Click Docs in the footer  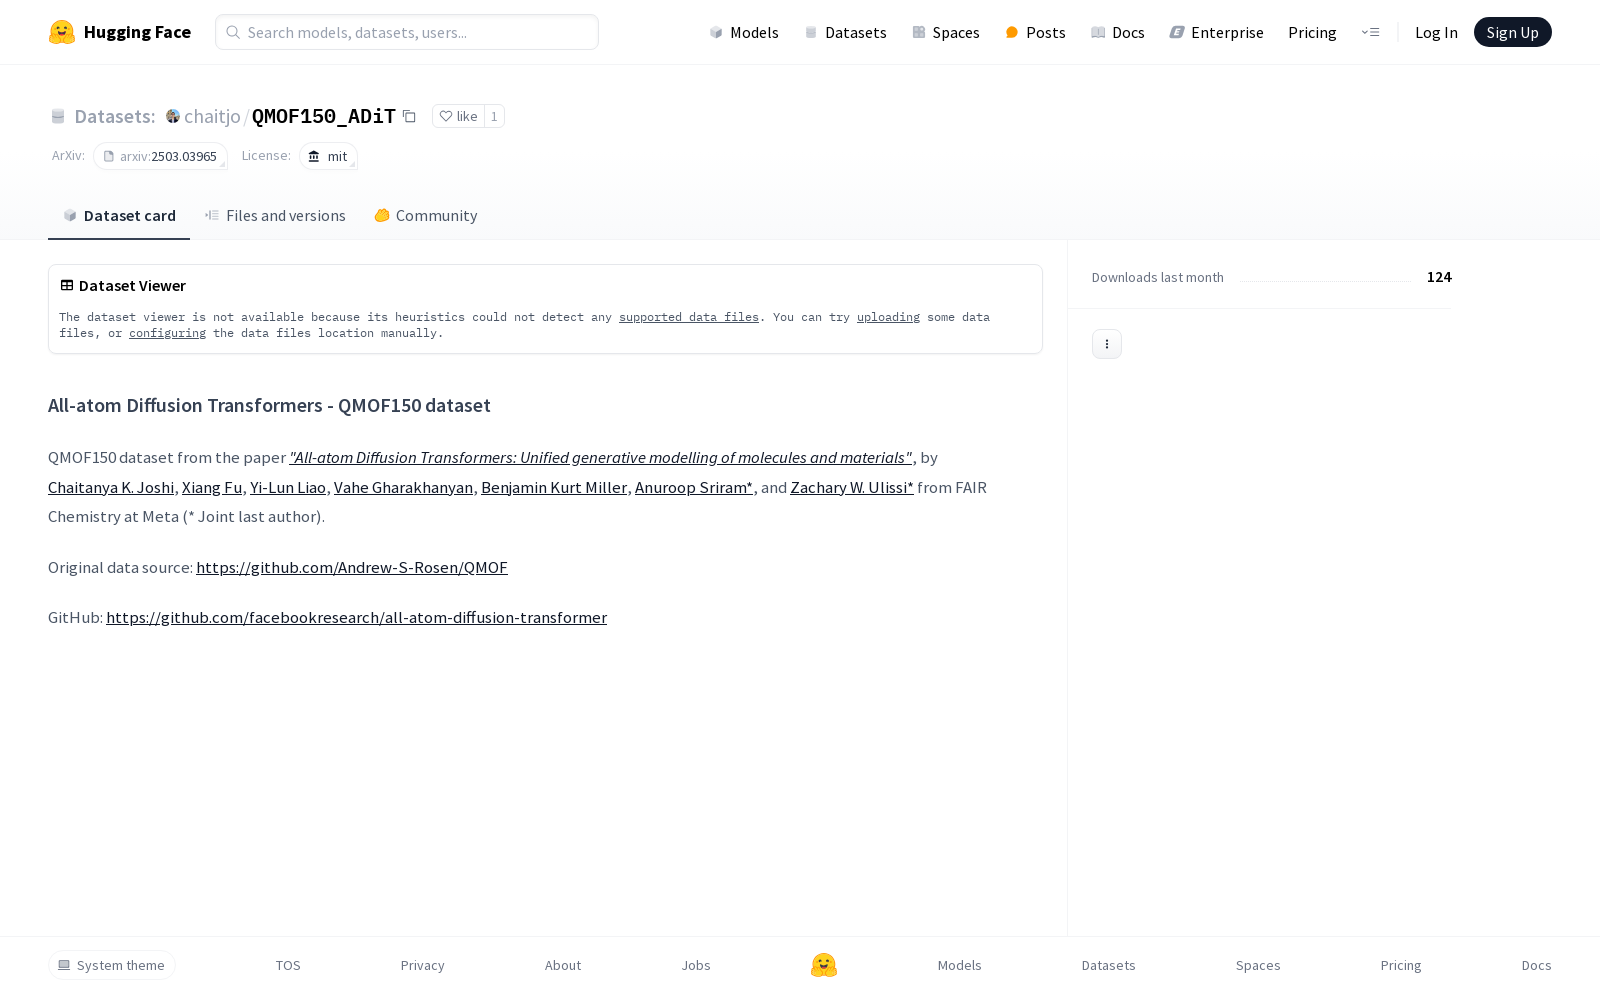point(1537,965)
